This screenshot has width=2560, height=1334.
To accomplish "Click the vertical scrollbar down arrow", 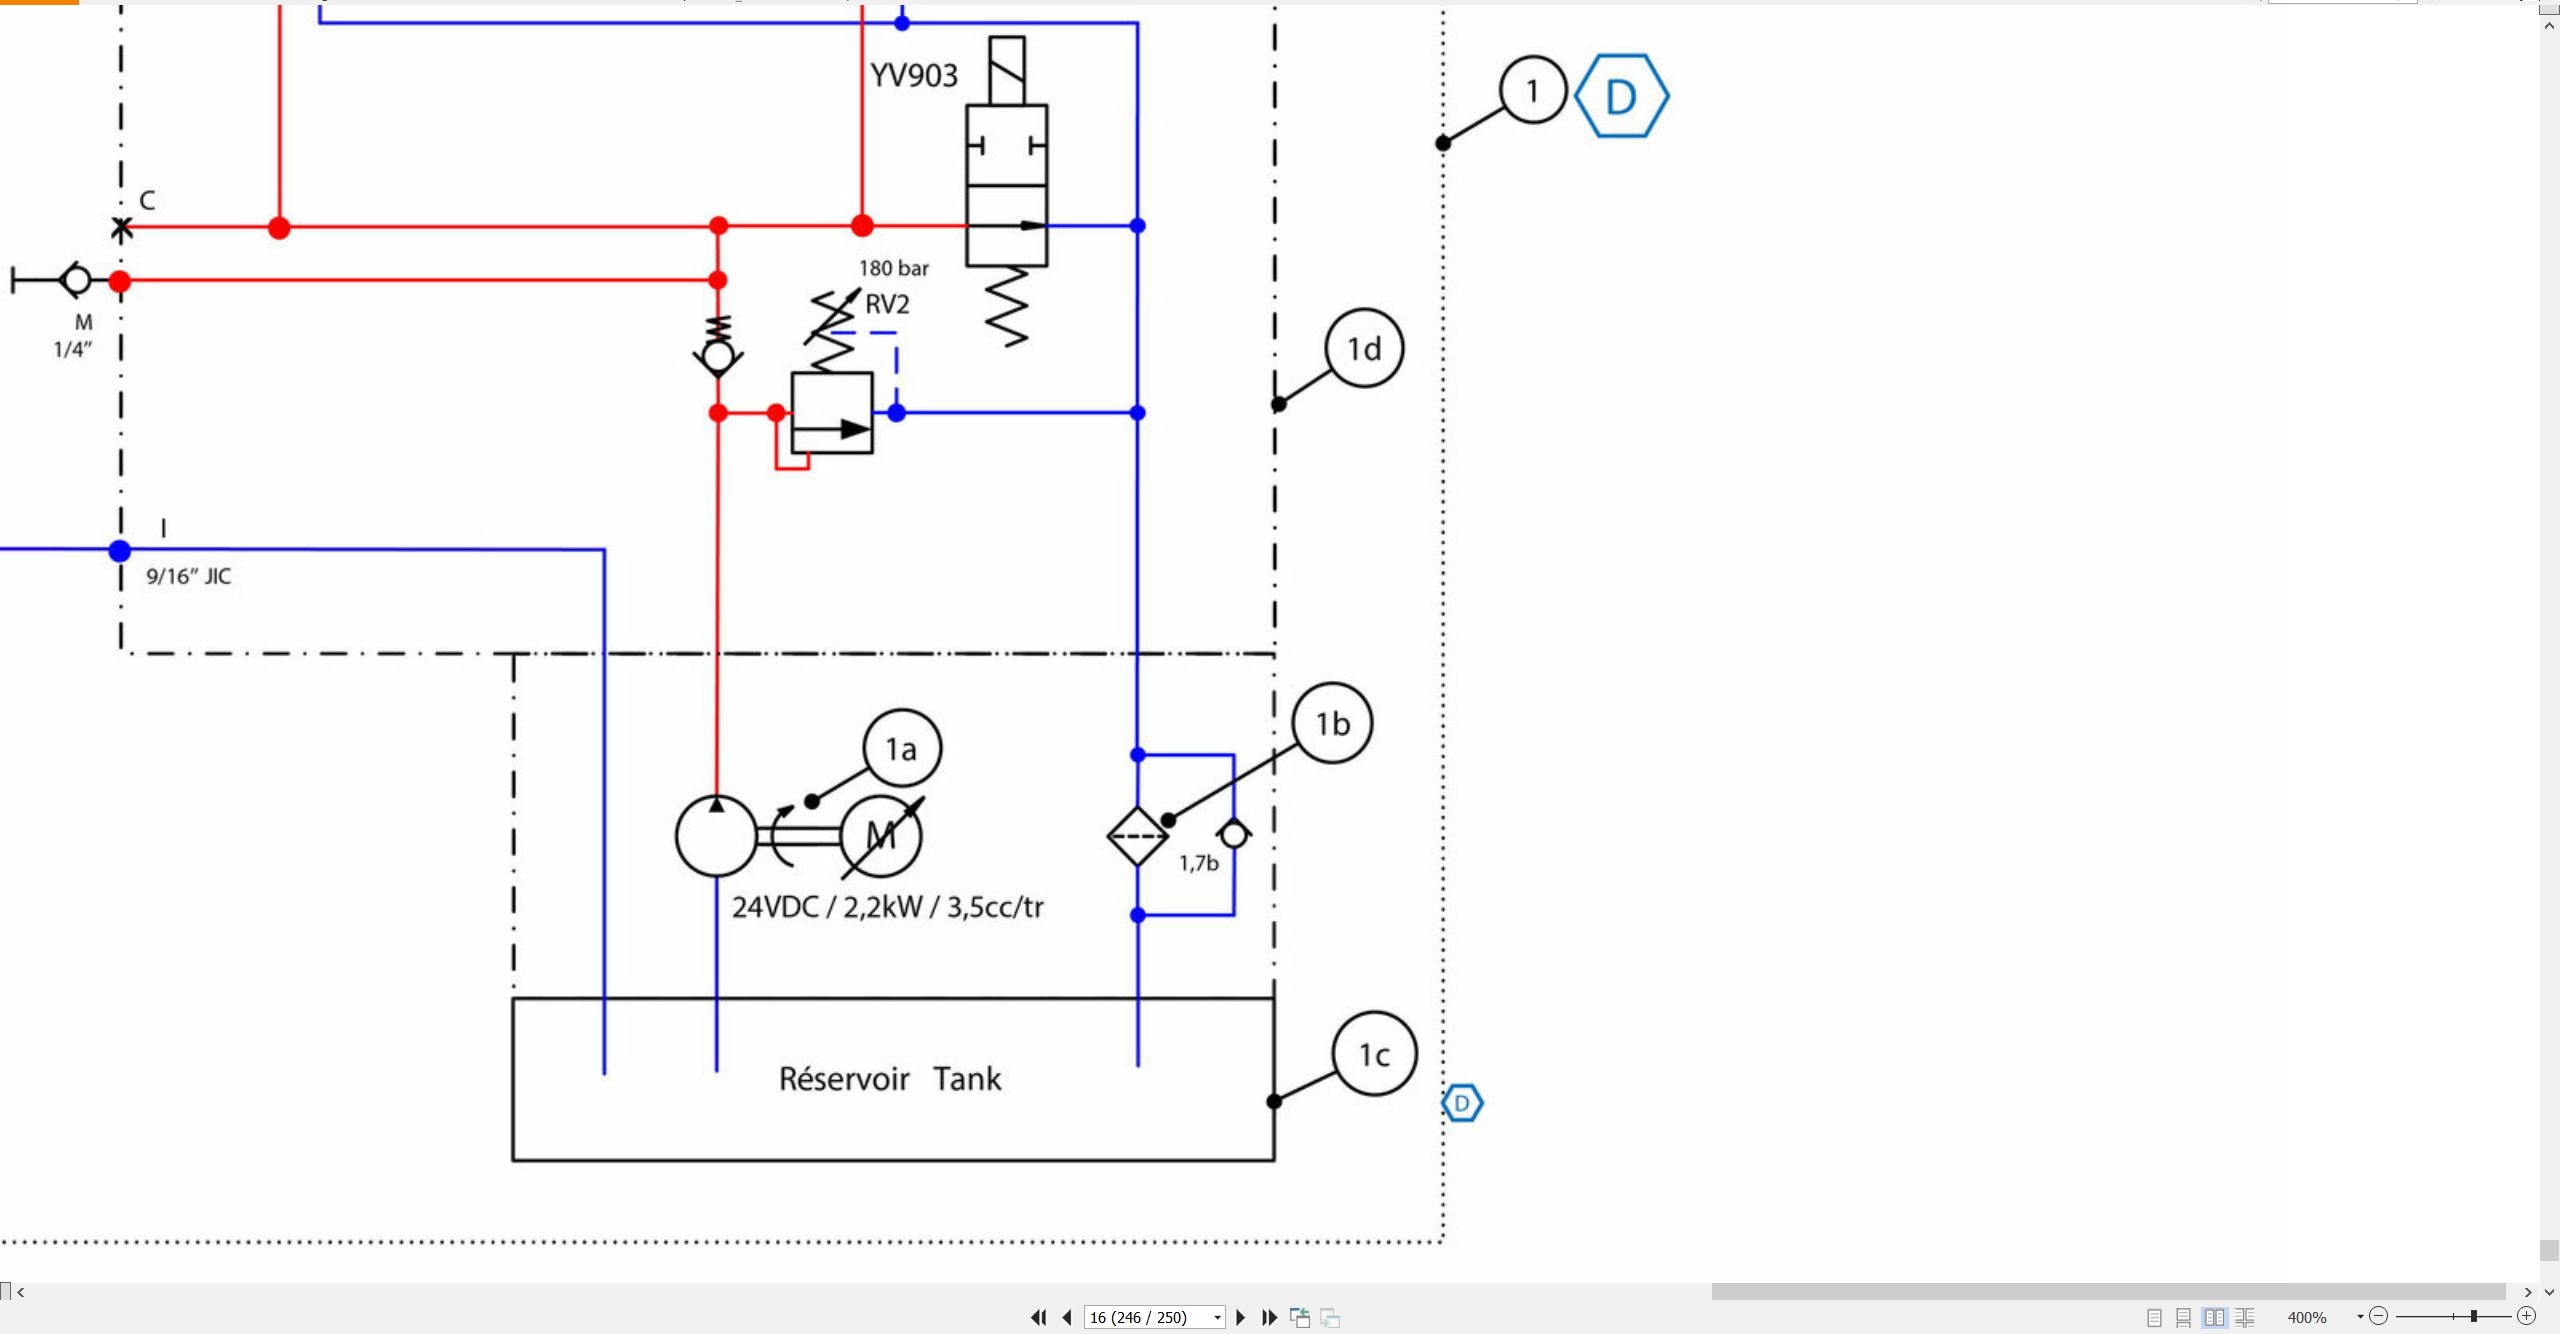I will pyautogui.click(x=2549, y=1292).
